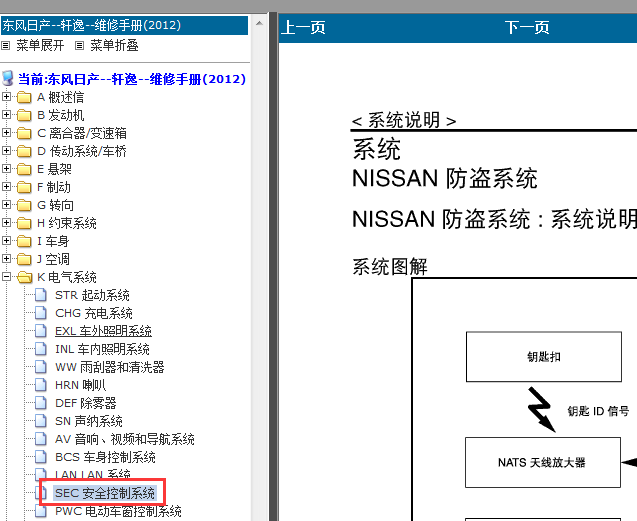This screenshot has height=521, width=637.
Task: Click the folder icon for I 车身
Action: click(24, 241)
